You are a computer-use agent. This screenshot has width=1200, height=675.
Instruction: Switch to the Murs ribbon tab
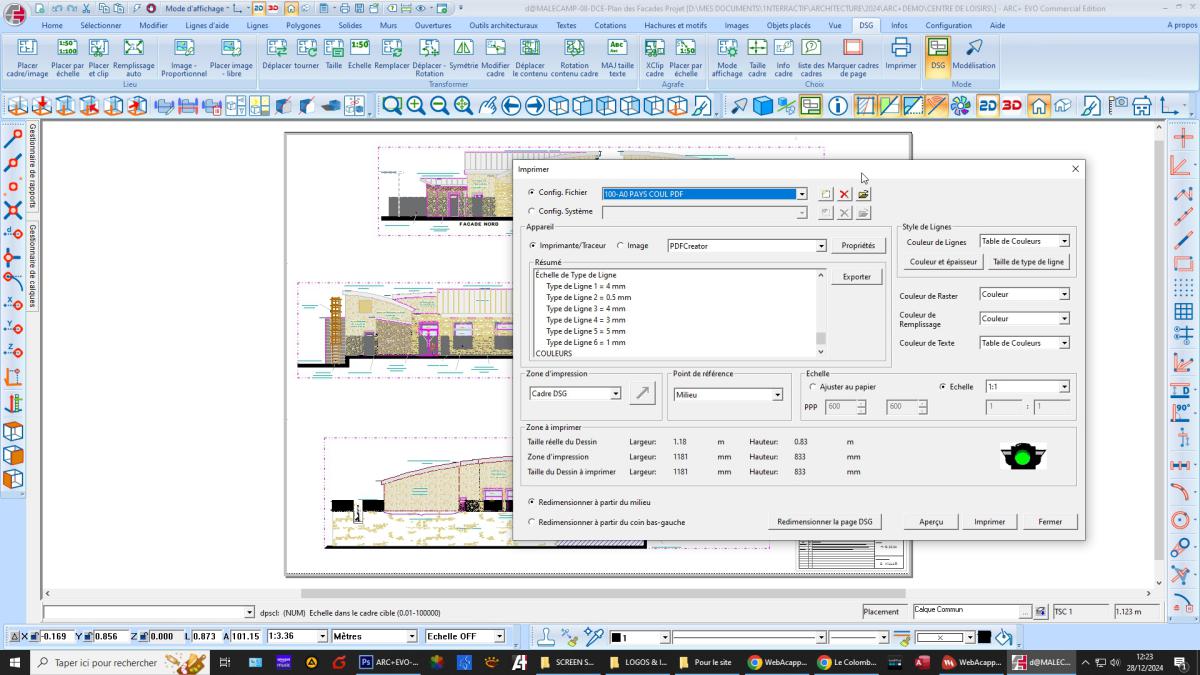[x=388, y=25]
